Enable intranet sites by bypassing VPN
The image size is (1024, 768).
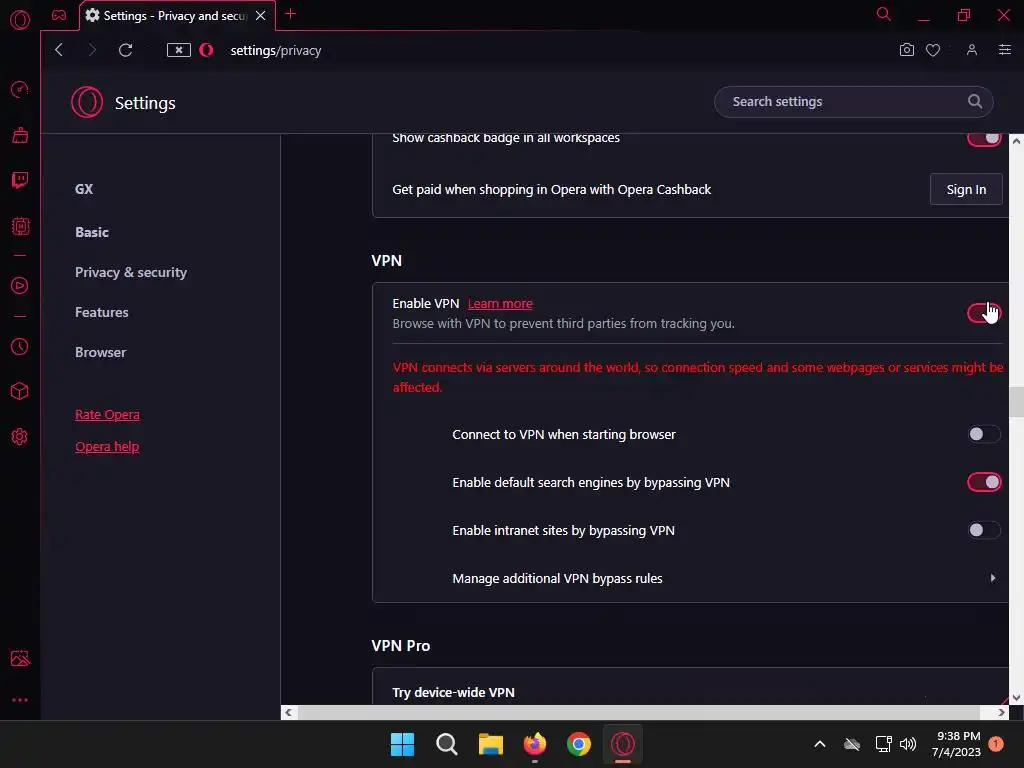(x=984, y=530)
